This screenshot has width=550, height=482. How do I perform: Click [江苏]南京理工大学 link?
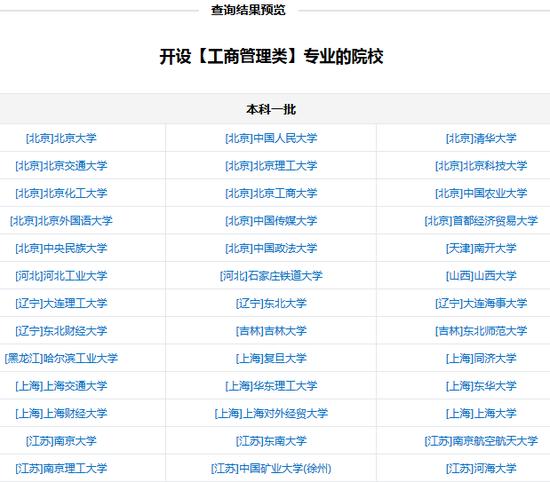click(61, 468)
